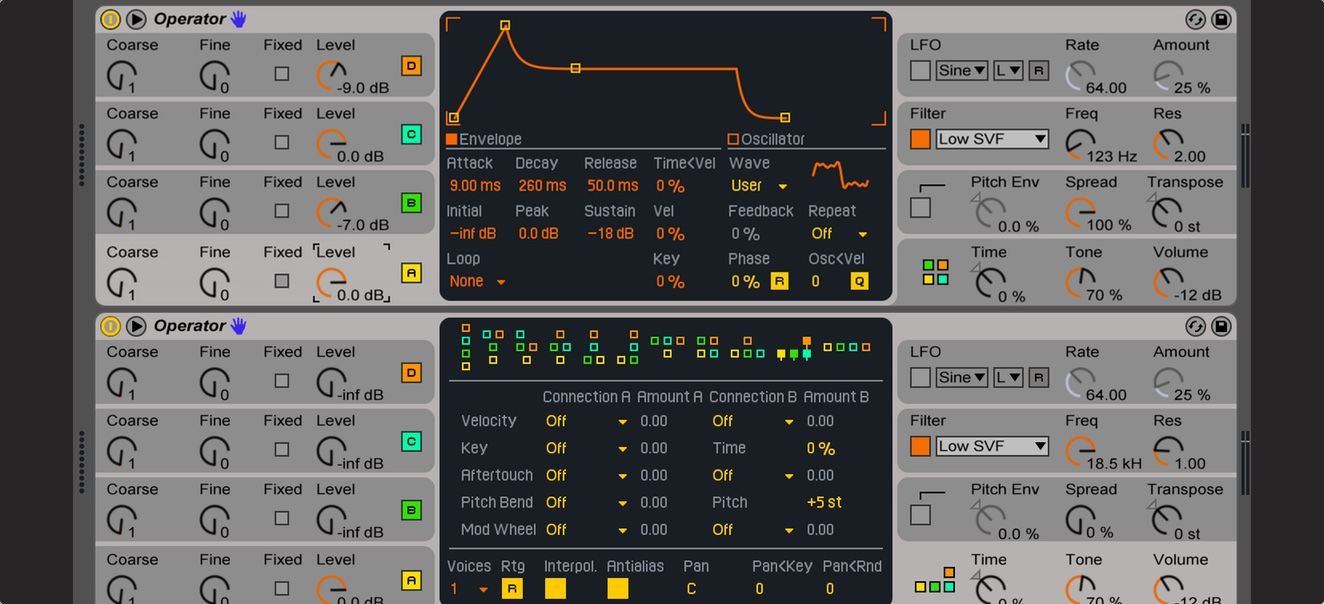This screenshot has height=604, width=1324.
Task: Click the hand icon beside upper Operator title
Action: coord(239,19)
